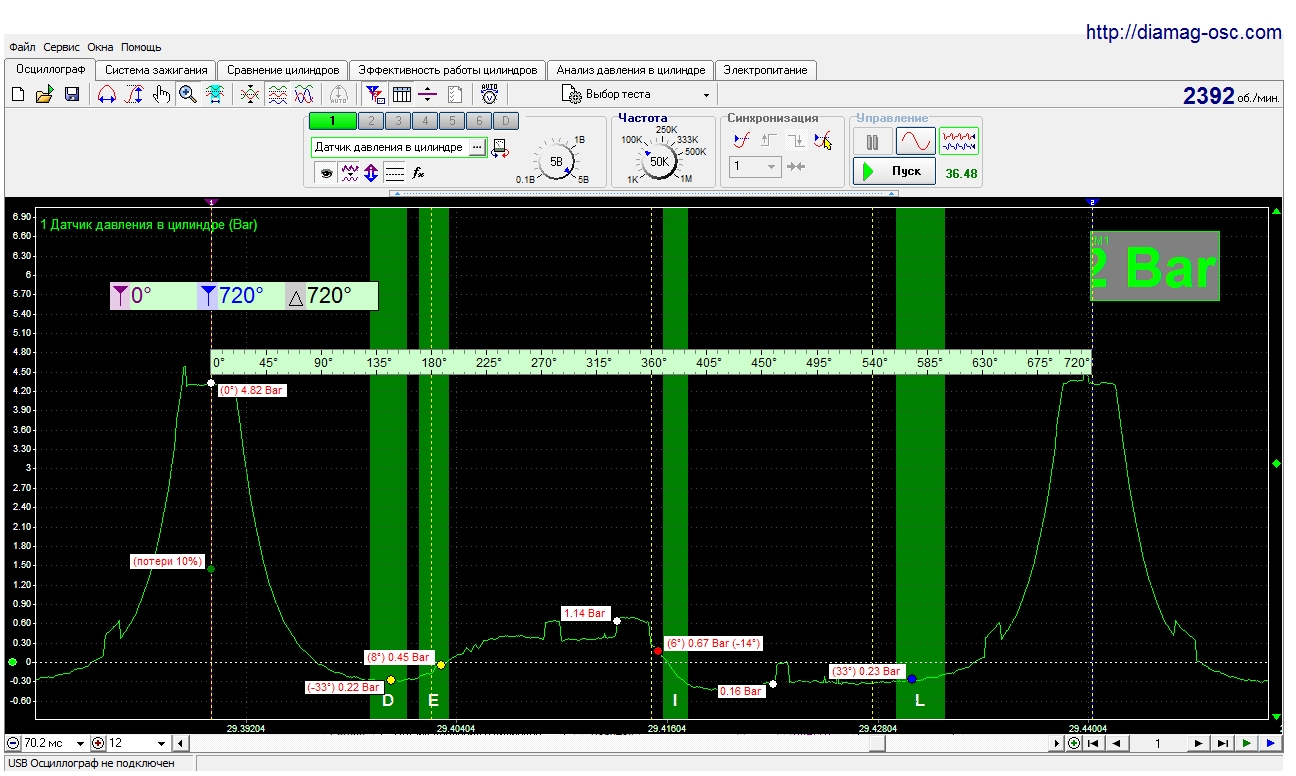Open the Помощь menu
Viewport: 1296px width, 776px height.
coord(141,47)
